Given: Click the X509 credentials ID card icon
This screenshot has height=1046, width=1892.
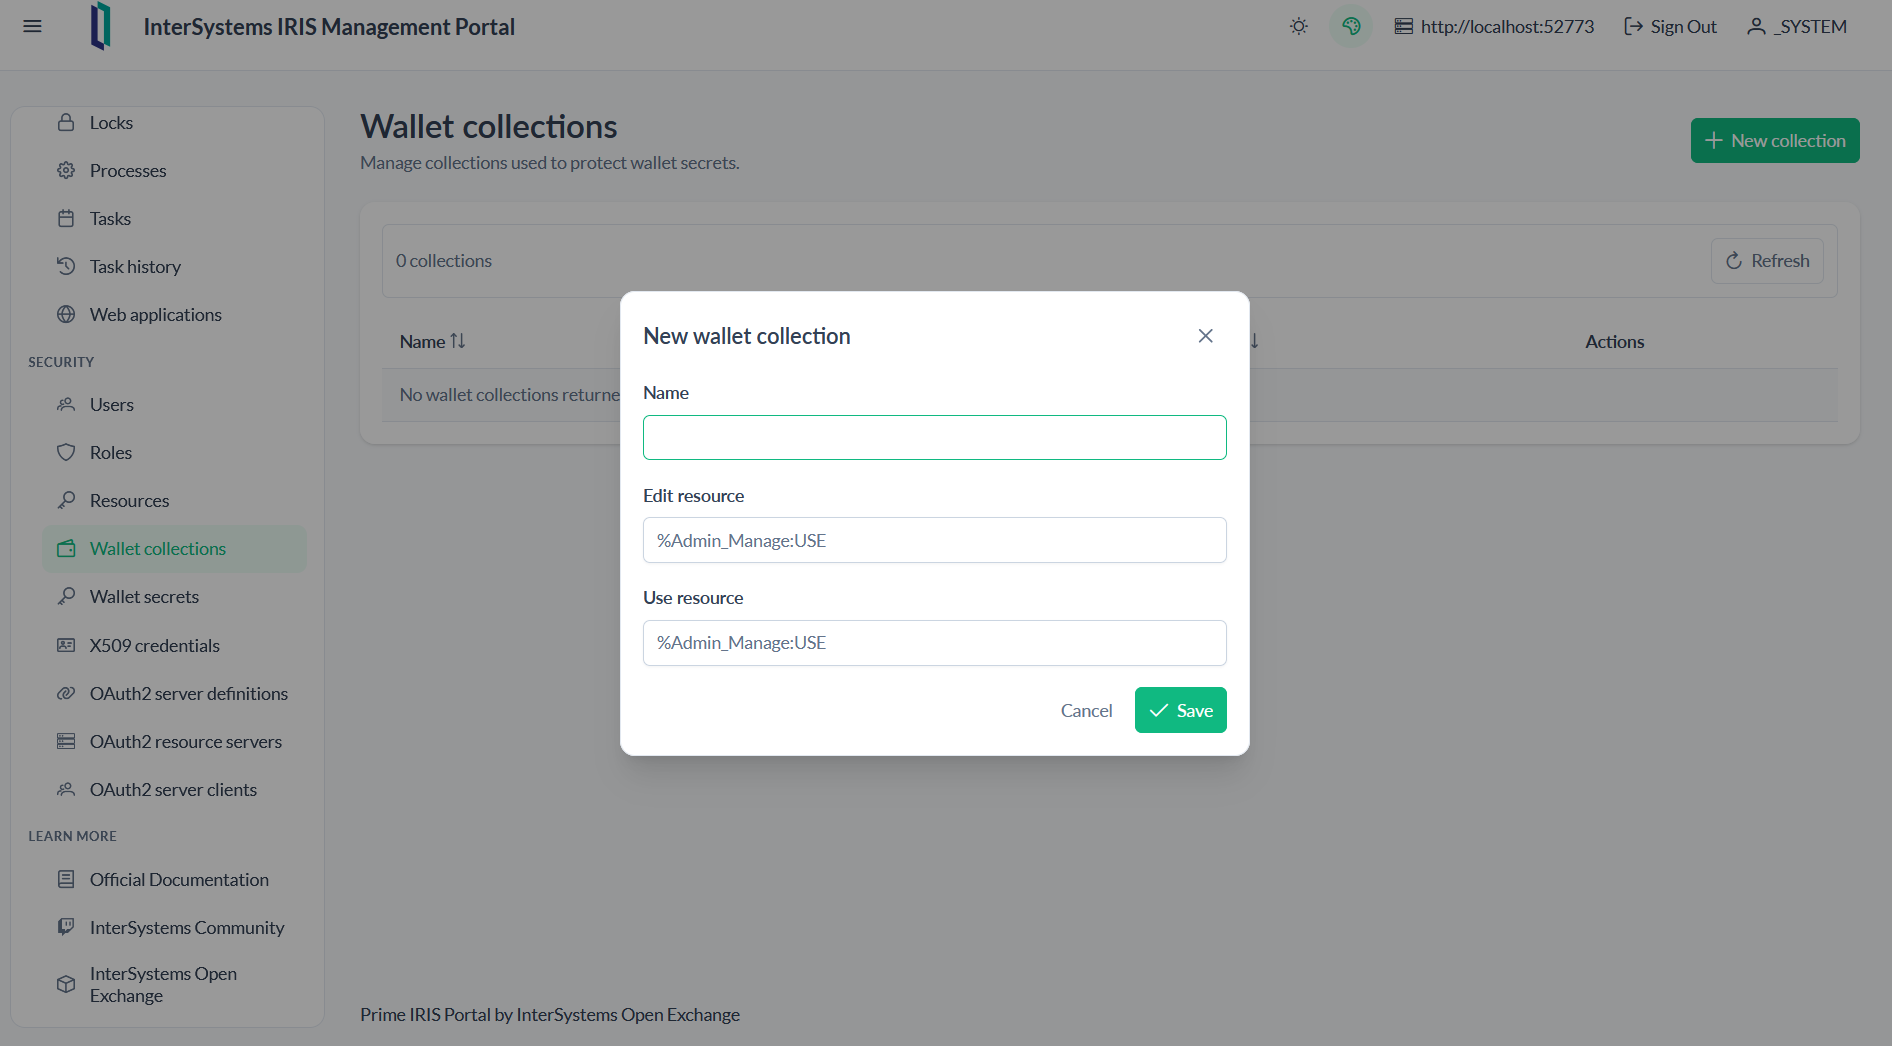Looking at the screenshot, I should 66,645.
